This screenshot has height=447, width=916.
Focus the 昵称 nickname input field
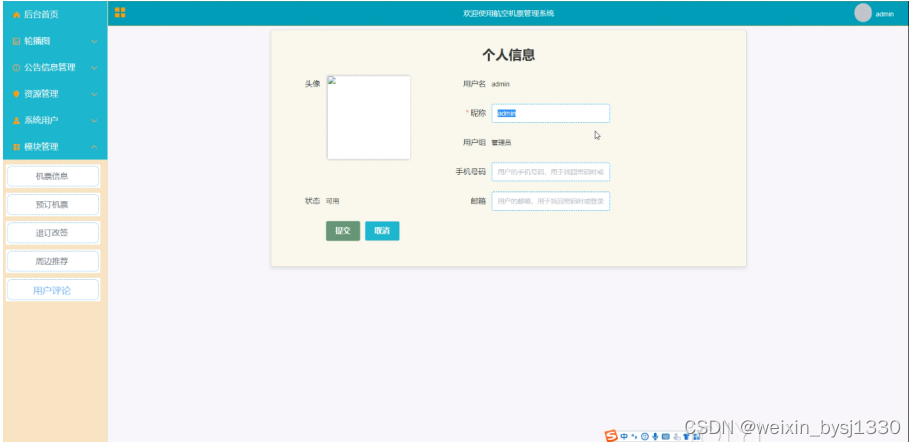(551, 113)
